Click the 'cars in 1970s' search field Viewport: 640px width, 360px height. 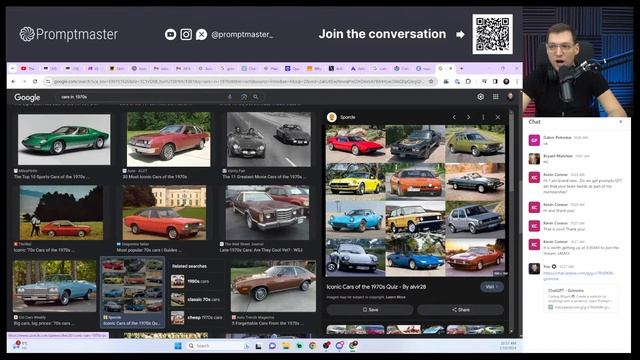(x=141, y=97)
